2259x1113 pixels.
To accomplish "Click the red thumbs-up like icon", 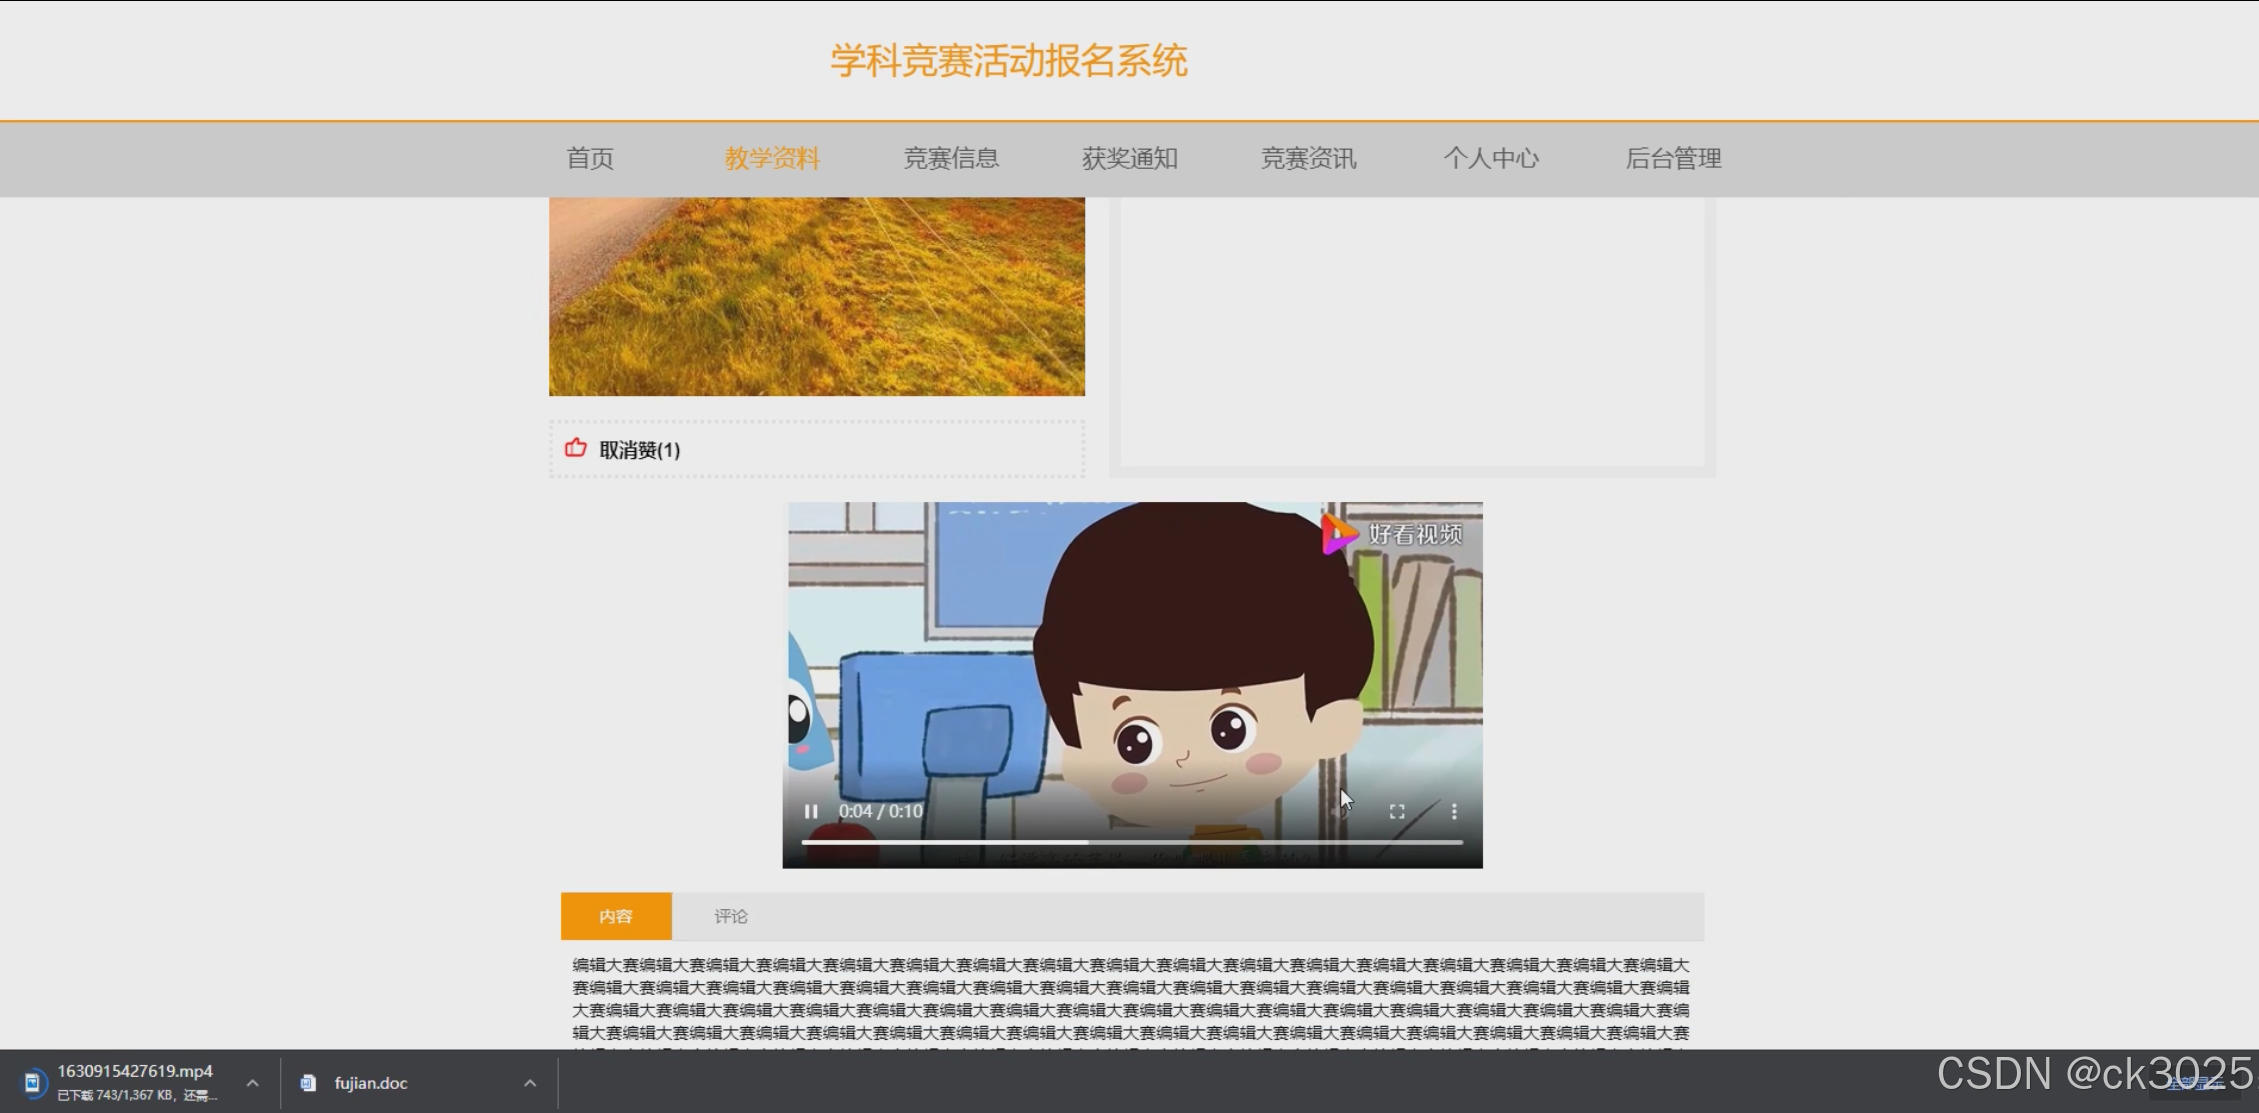I will pos(576,448).
